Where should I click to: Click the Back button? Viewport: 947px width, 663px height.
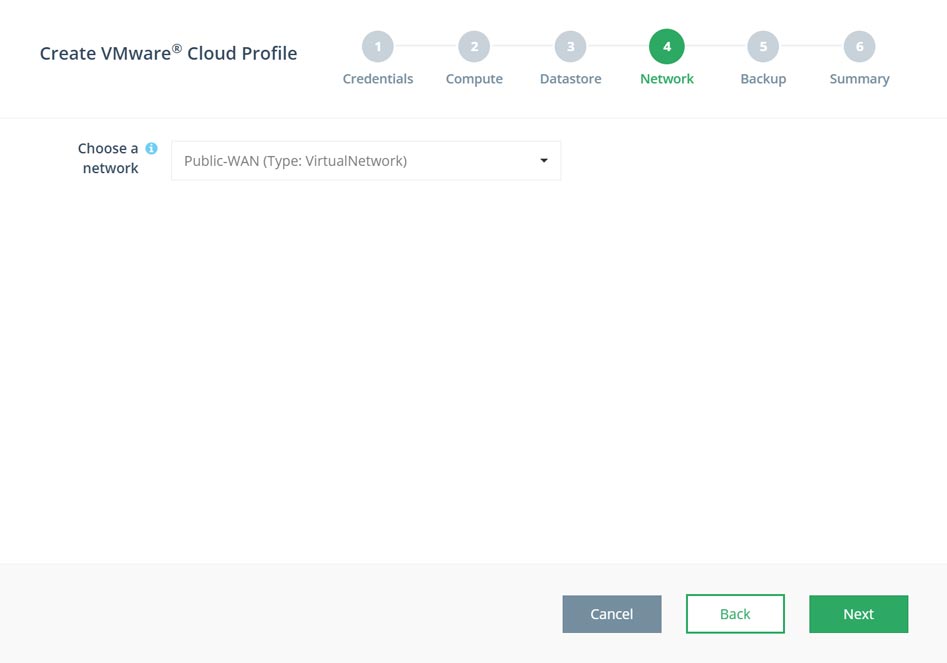point(735,614)
